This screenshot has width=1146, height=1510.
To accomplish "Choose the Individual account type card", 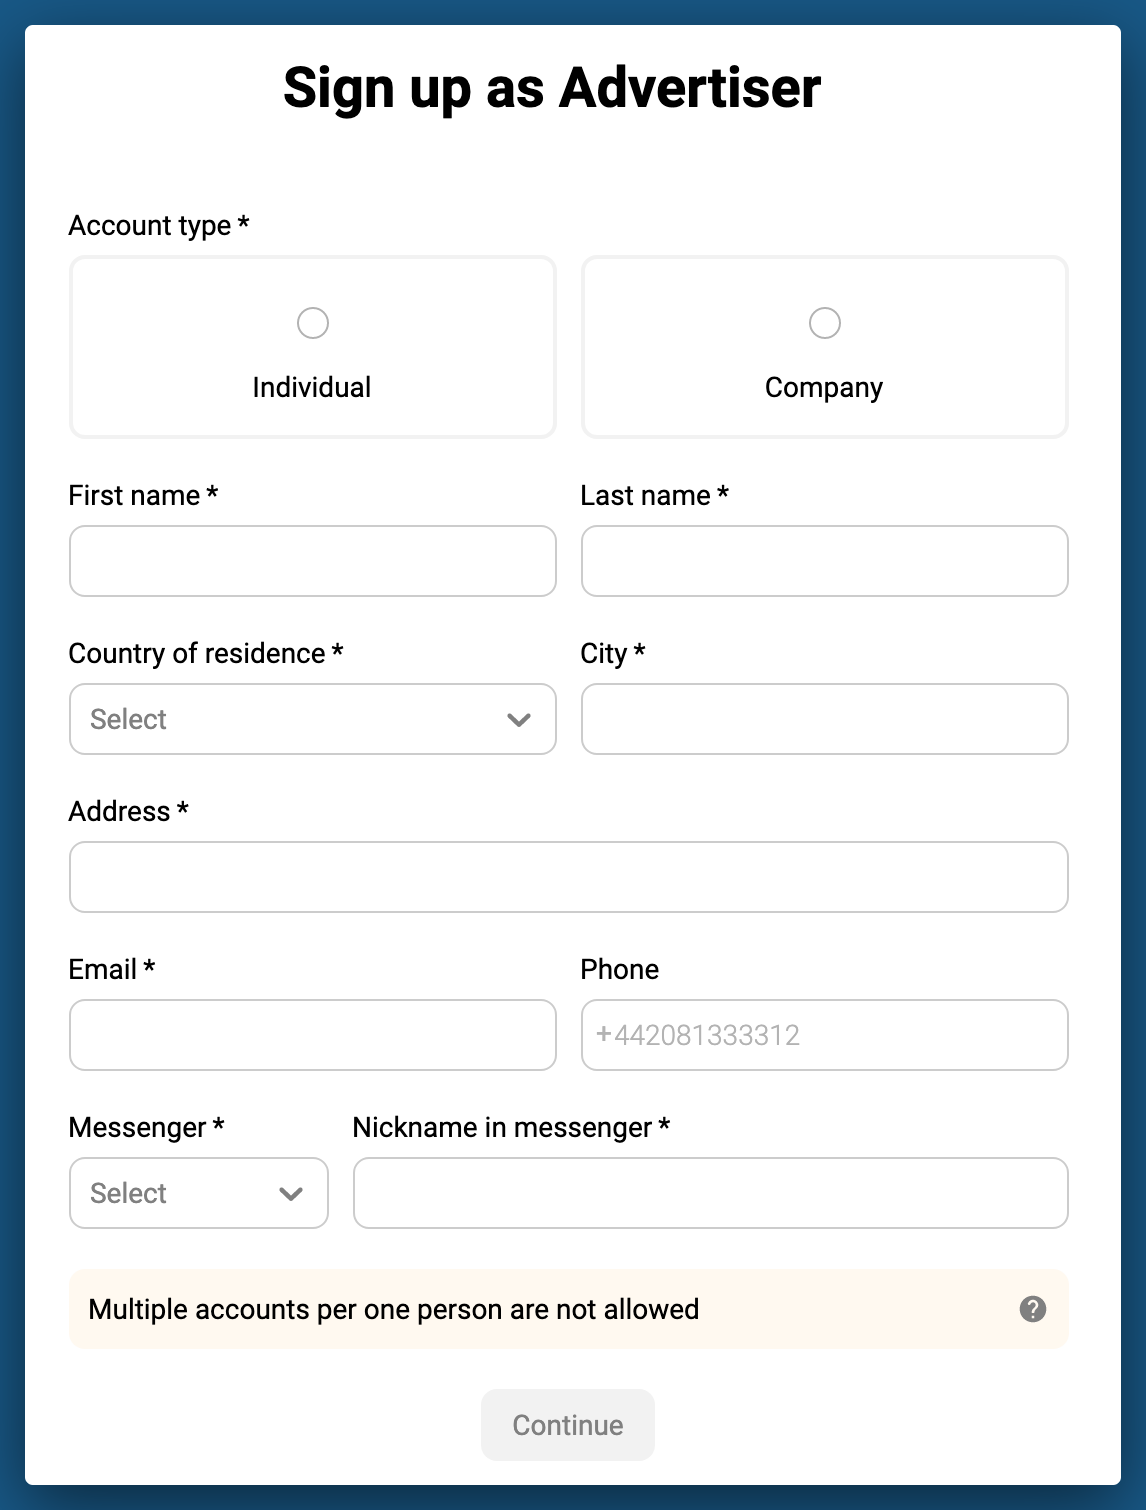I will pos(313,347).
